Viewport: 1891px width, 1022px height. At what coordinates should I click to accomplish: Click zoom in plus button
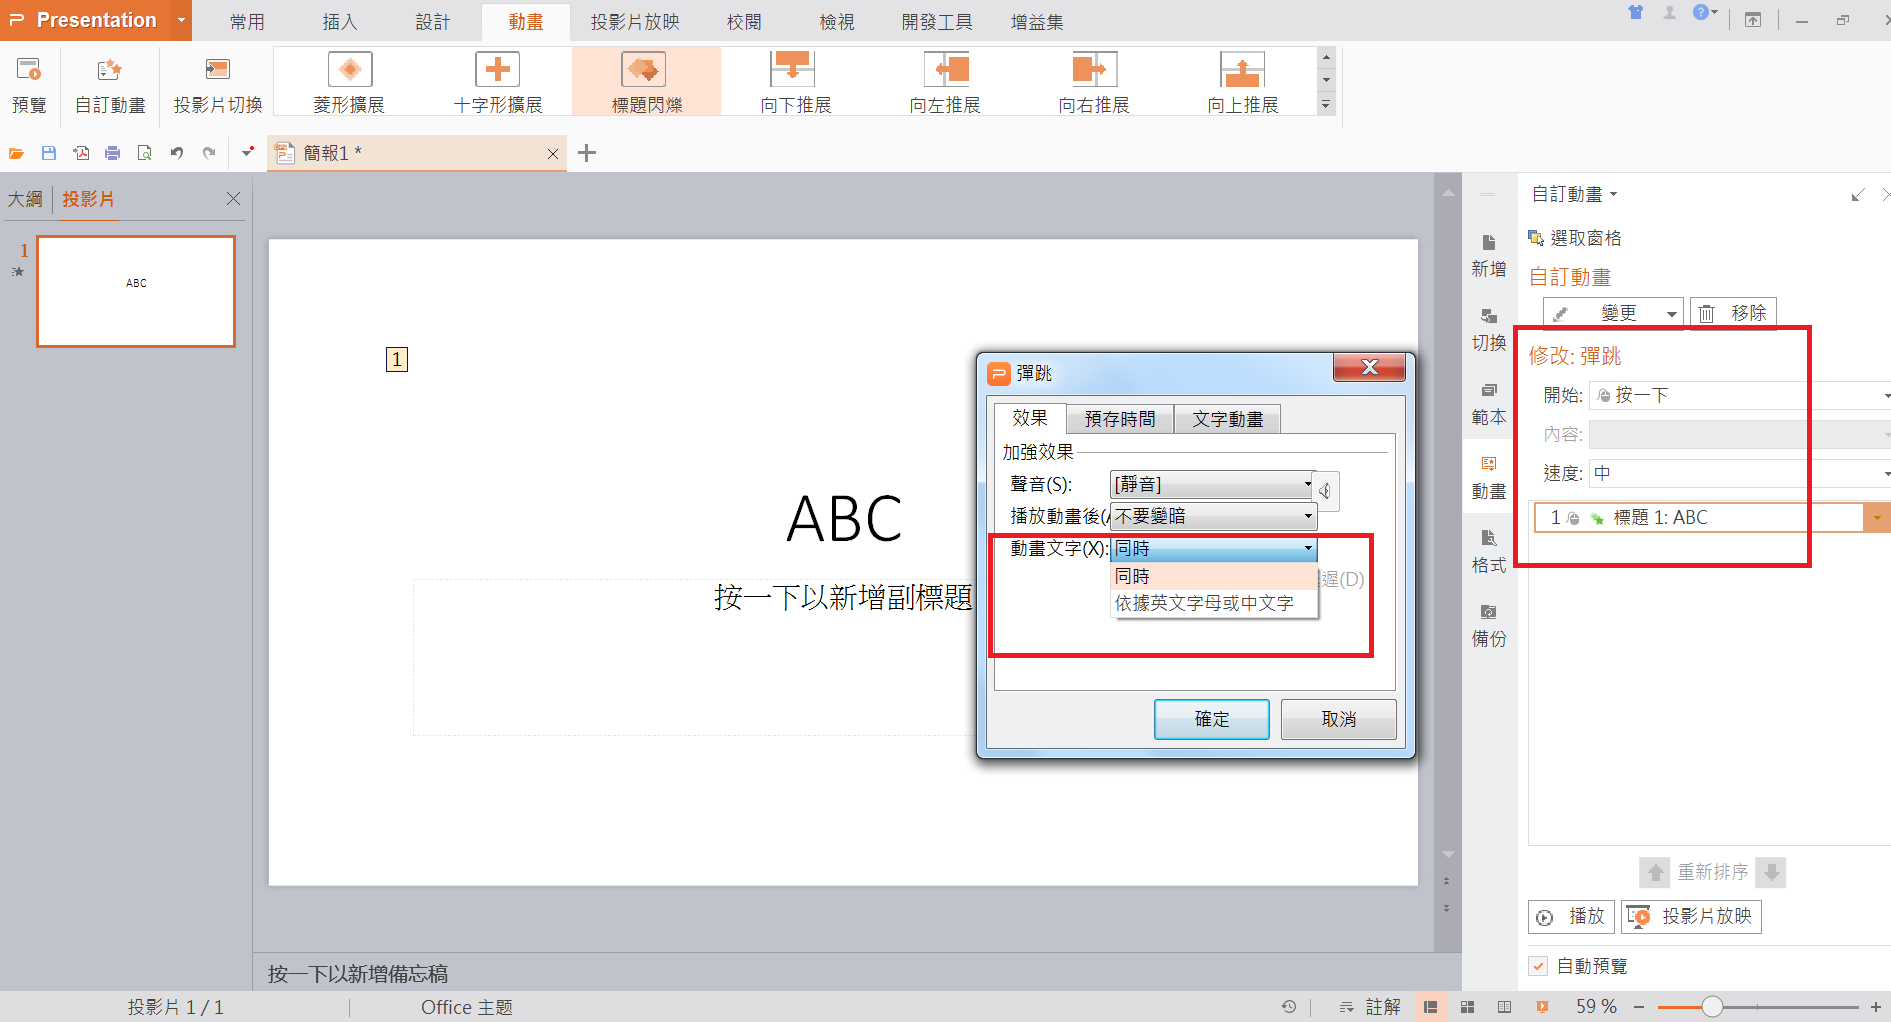coord(1876,1007)
